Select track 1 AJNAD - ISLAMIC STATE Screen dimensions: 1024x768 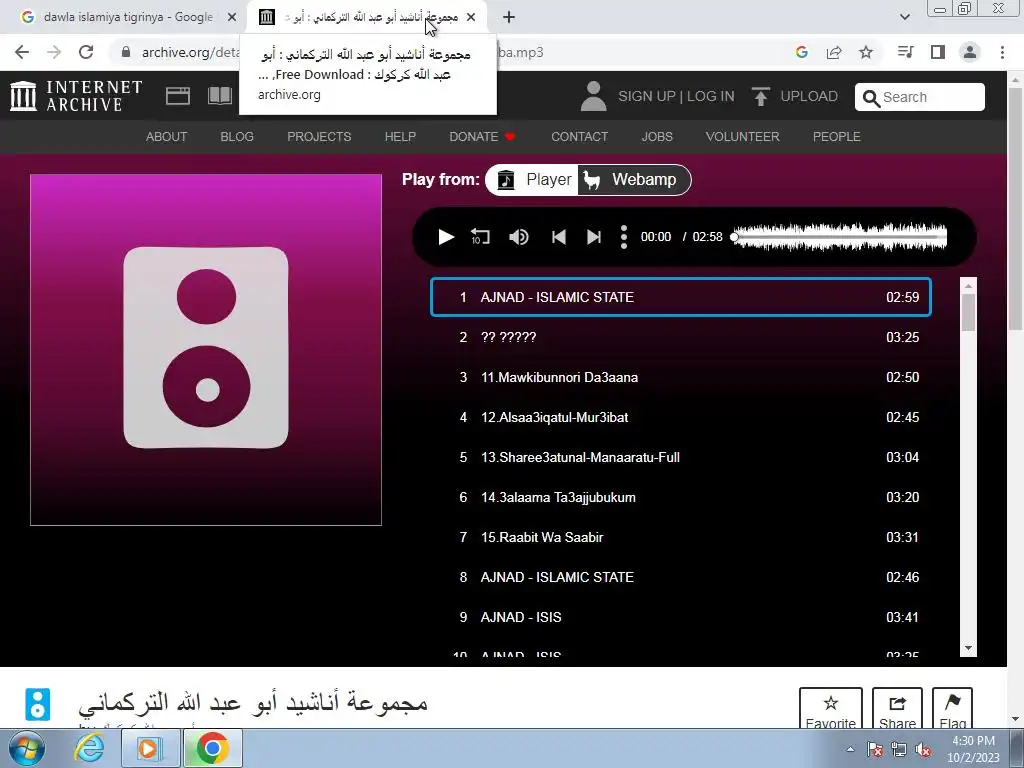click(680, 297)
